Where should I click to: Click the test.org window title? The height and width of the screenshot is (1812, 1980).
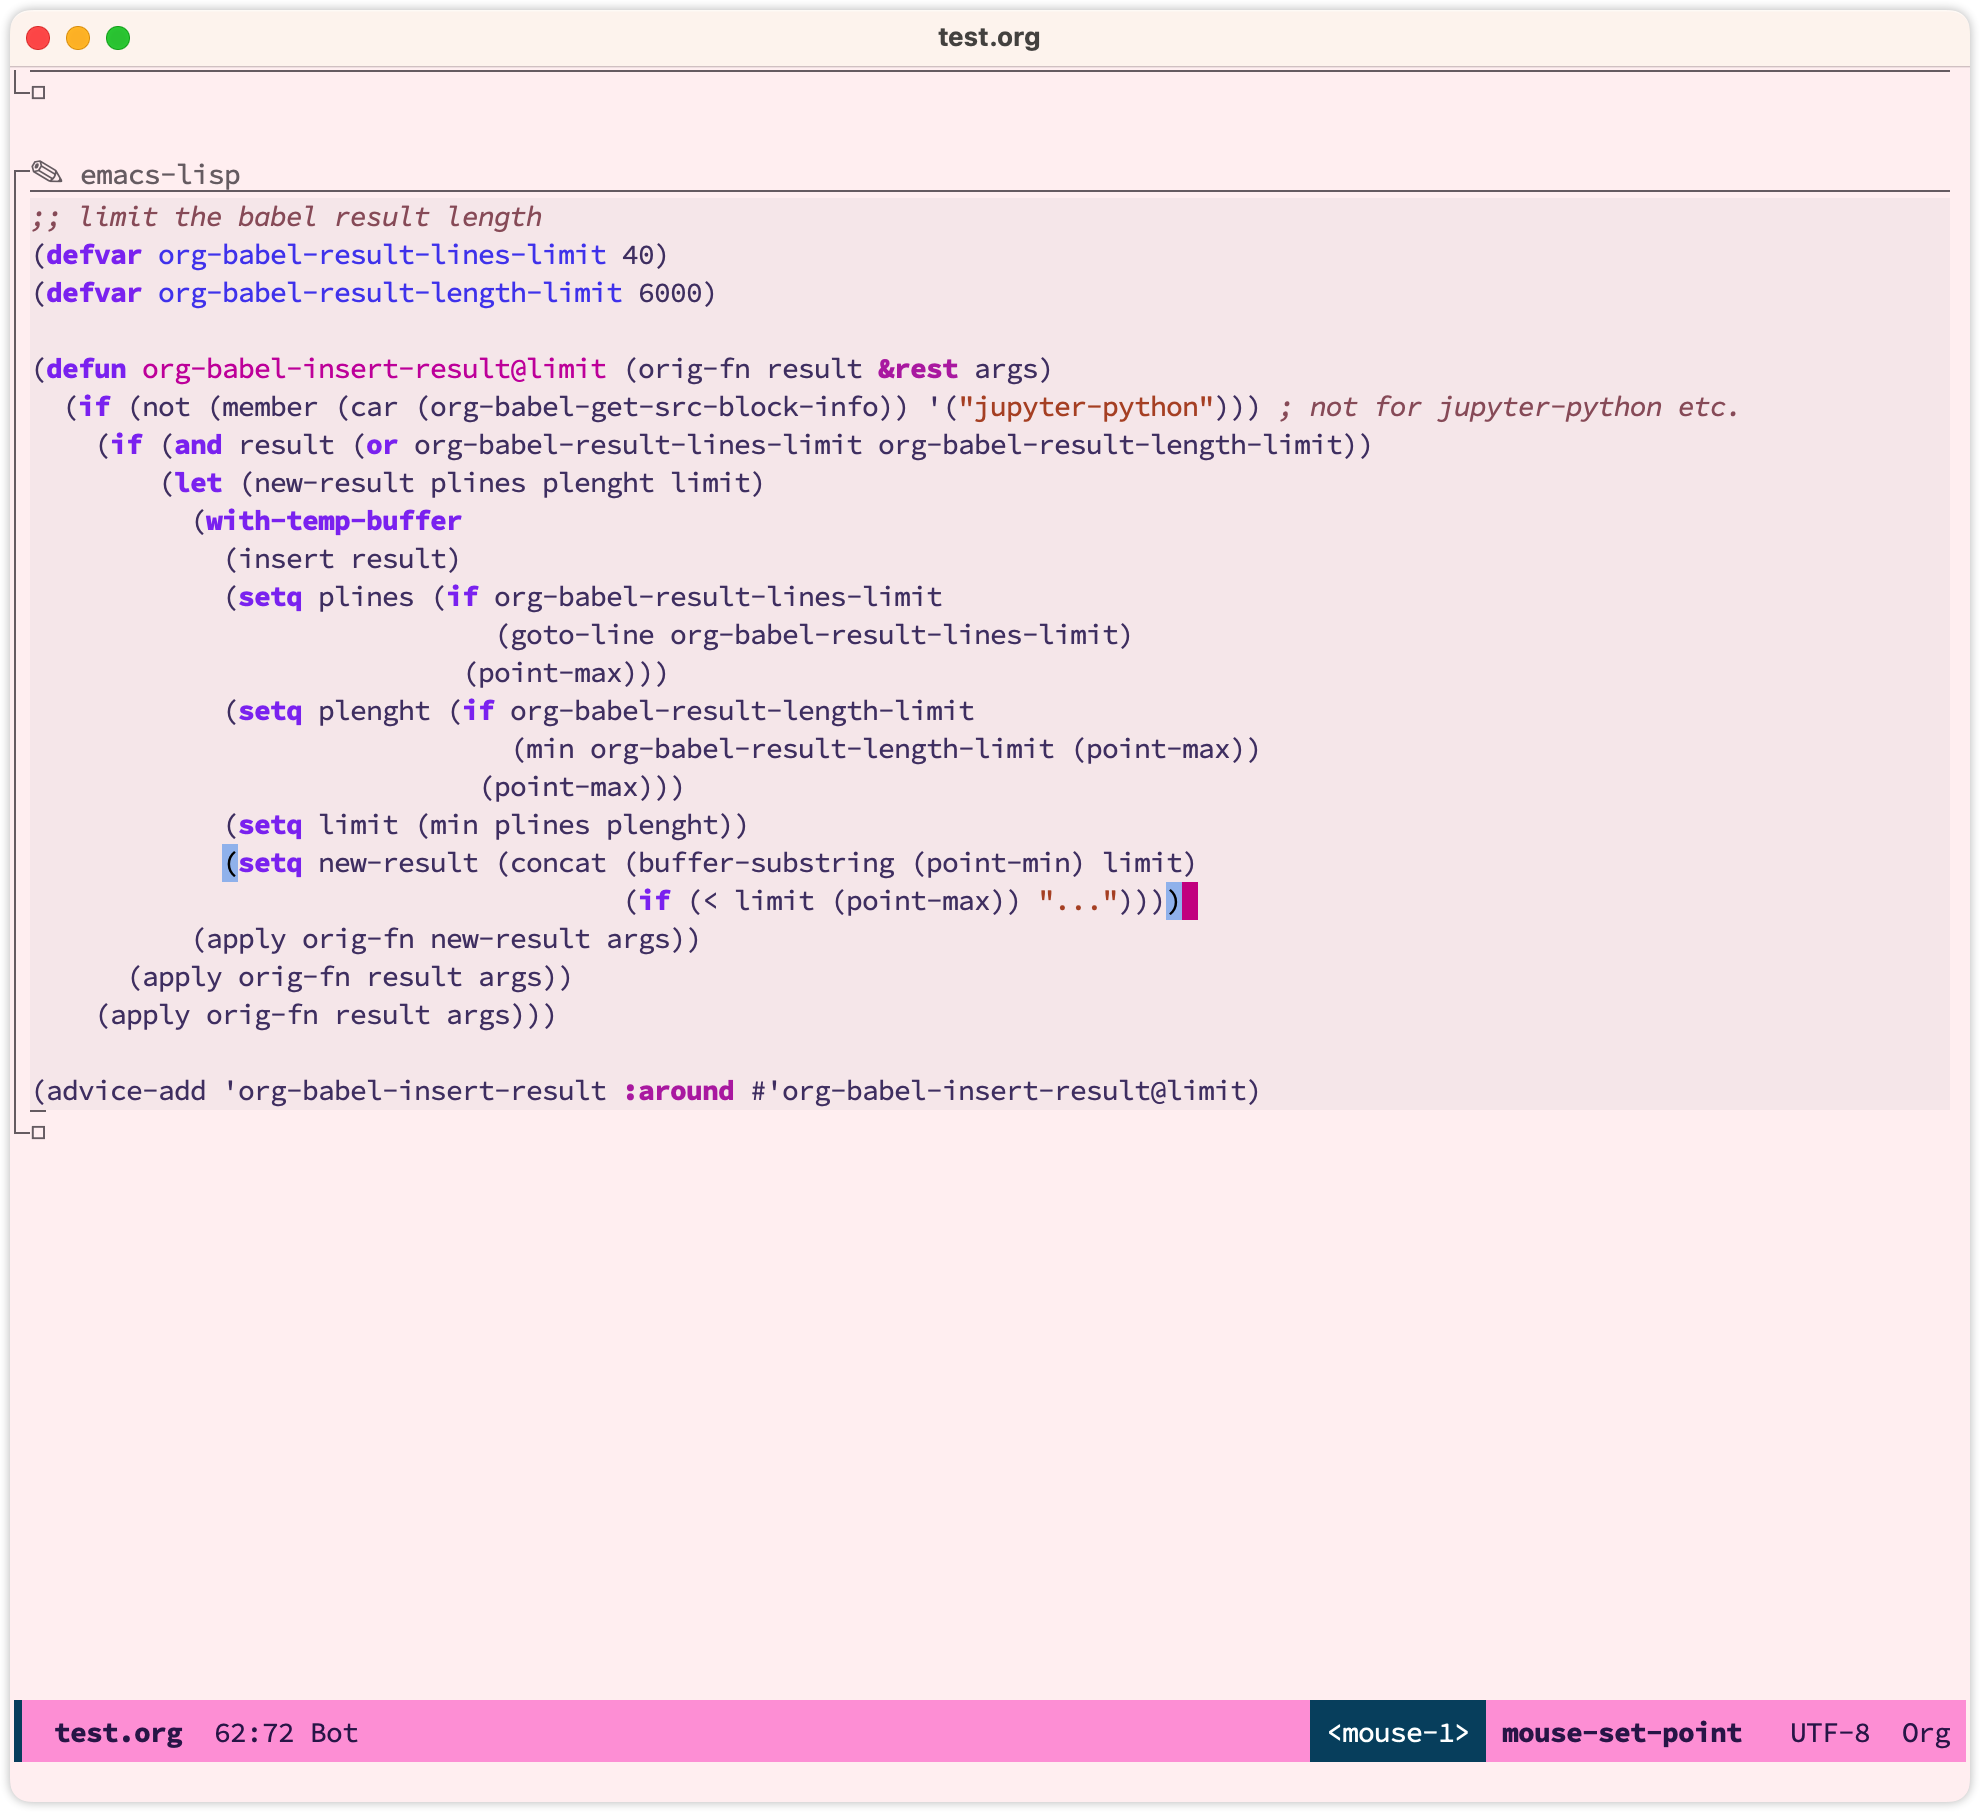(x=989, y=37)
